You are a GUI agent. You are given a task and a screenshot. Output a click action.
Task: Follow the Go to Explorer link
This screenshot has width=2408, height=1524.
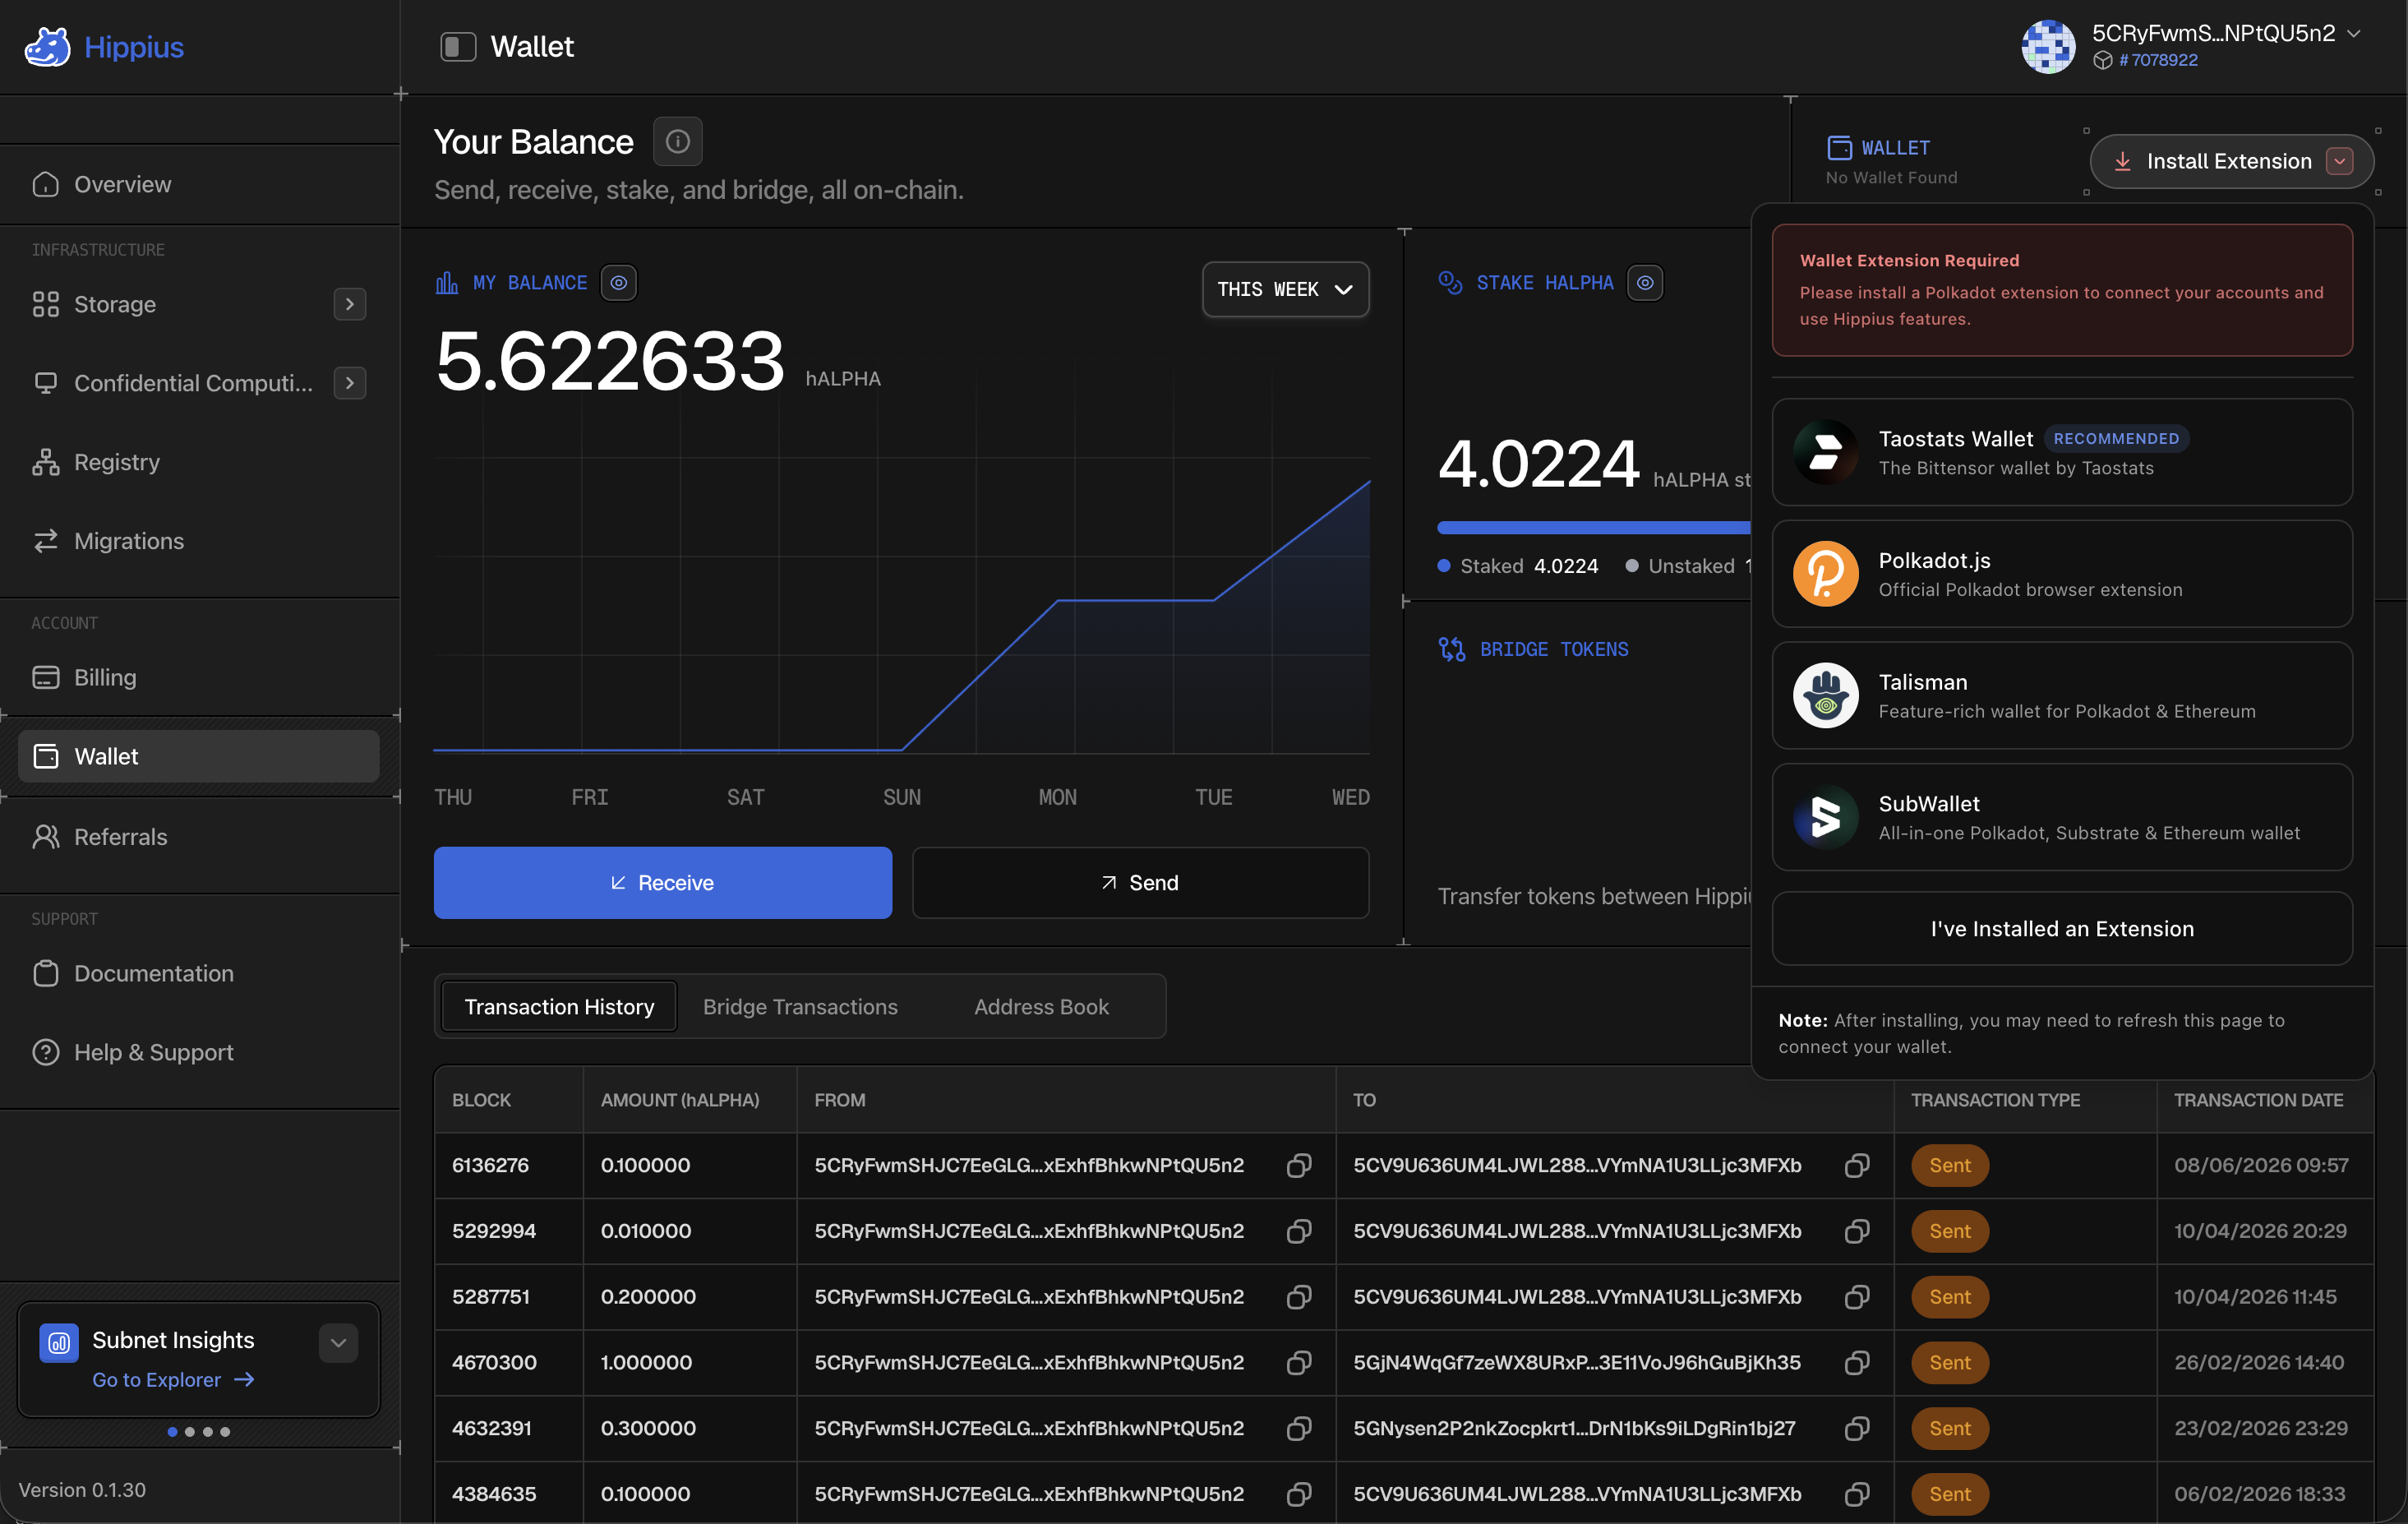click(x=173, y=1380)
